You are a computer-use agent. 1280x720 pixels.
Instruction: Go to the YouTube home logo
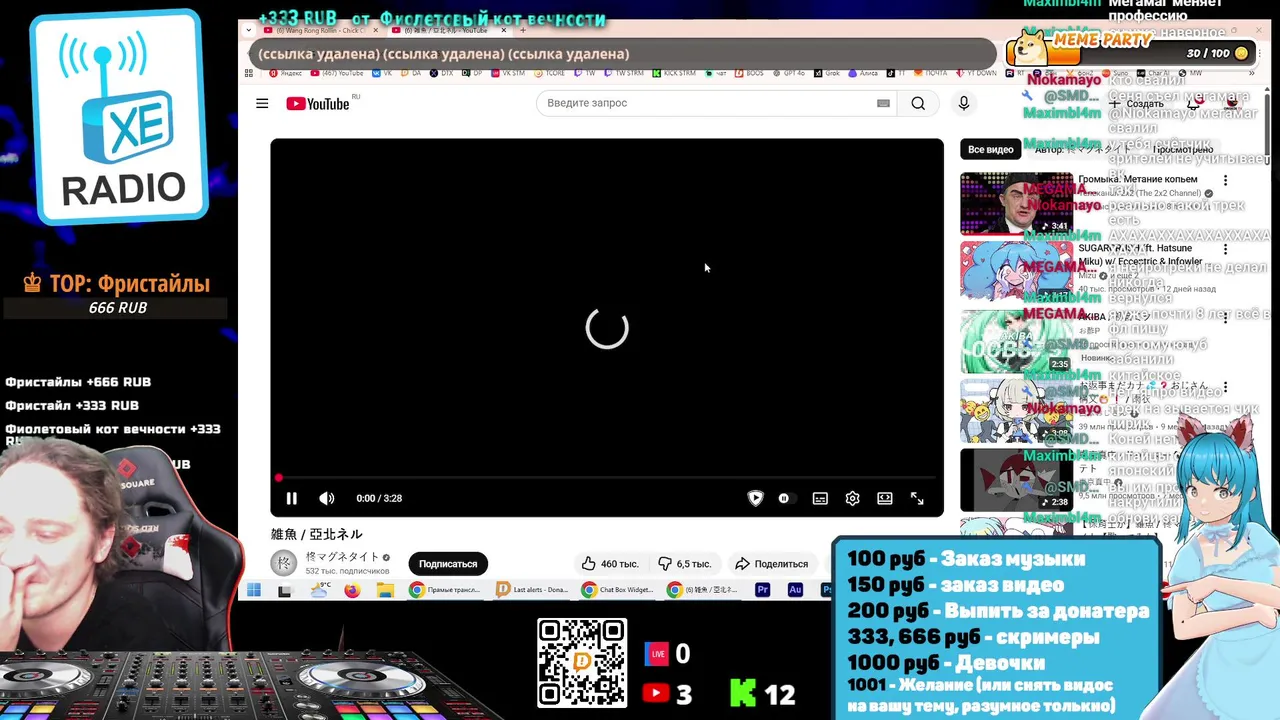coord(318,103)
